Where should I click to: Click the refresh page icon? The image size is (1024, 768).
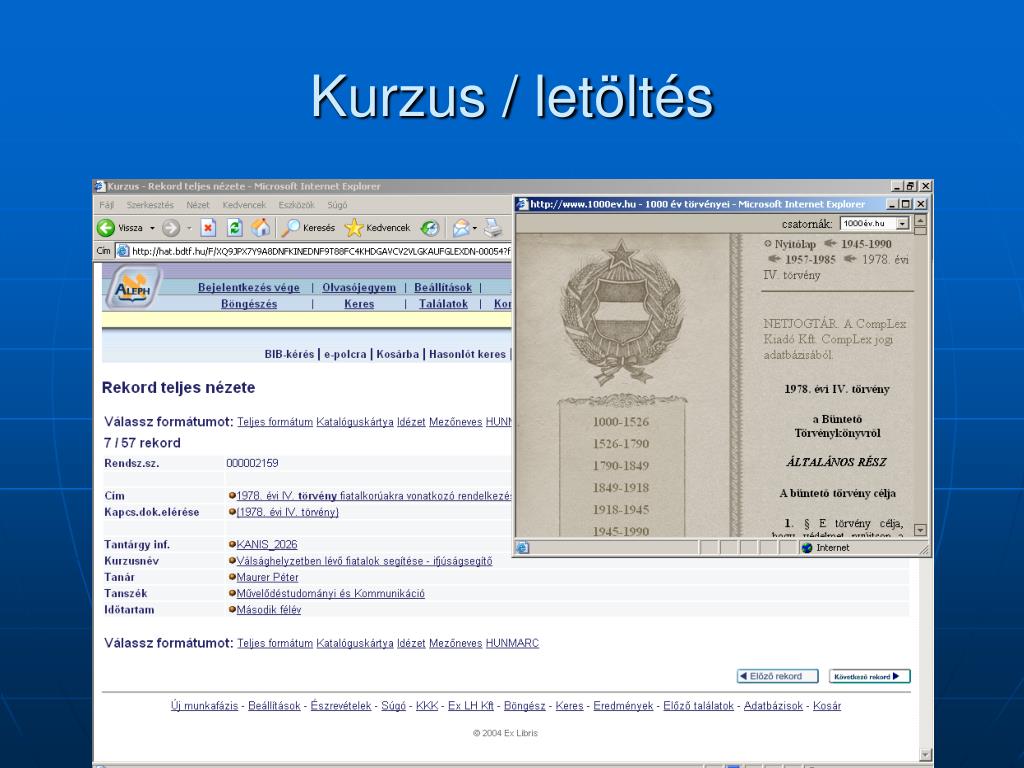coord(234,227)
